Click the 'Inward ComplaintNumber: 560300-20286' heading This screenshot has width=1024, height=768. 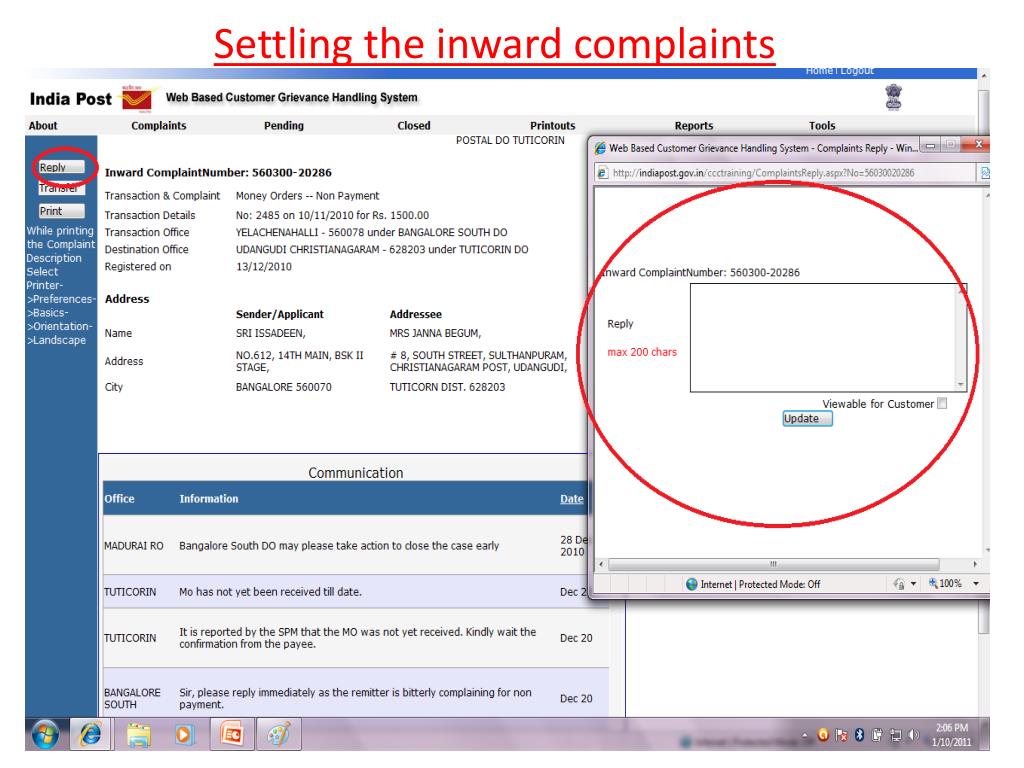pyautogui.click(x=218, y=173)
